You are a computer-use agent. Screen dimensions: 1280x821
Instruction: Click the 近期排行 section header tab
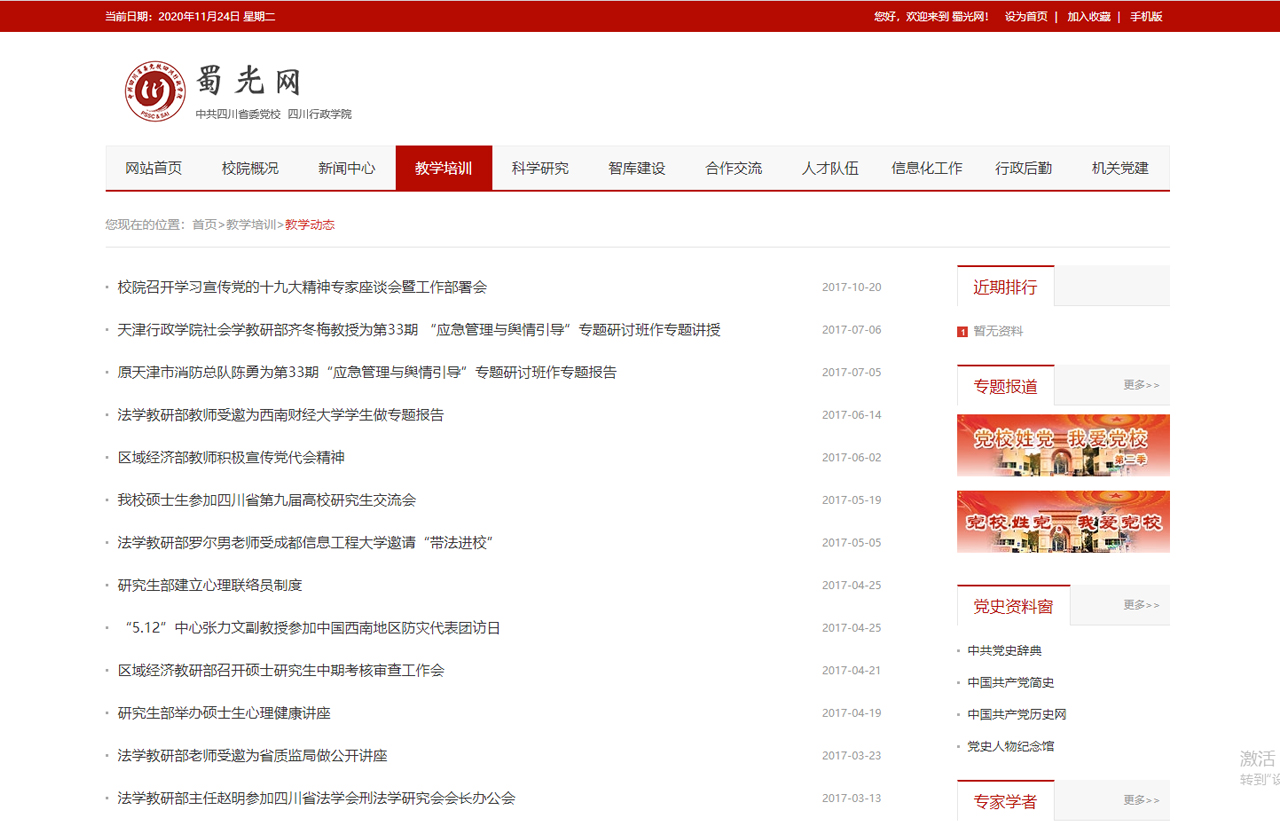pyautogui.click(x=1005, y=287)
